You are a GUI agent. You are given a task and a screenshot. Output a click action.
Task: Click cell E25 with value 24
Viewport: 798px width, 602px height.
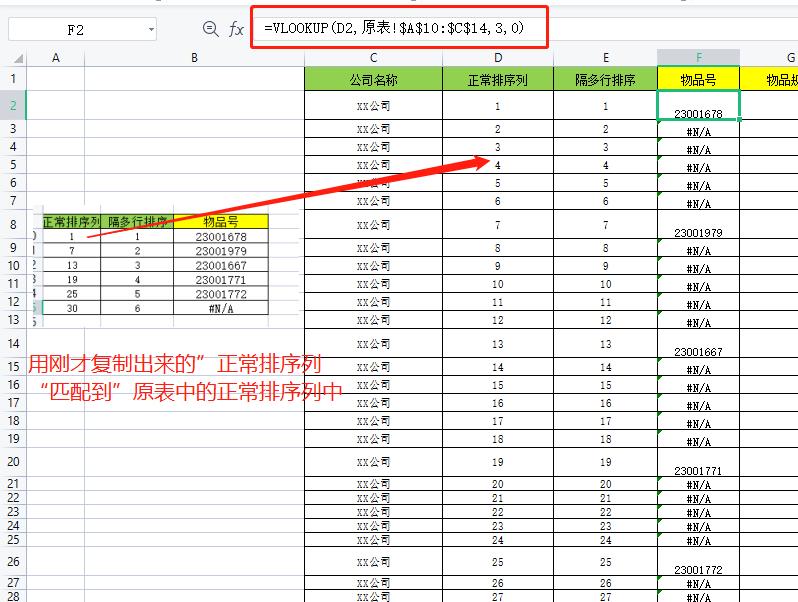tap(606, 540)
